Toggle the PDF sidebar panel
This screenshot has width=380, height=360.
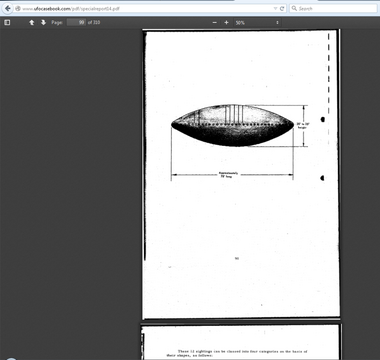click(7, 22)
